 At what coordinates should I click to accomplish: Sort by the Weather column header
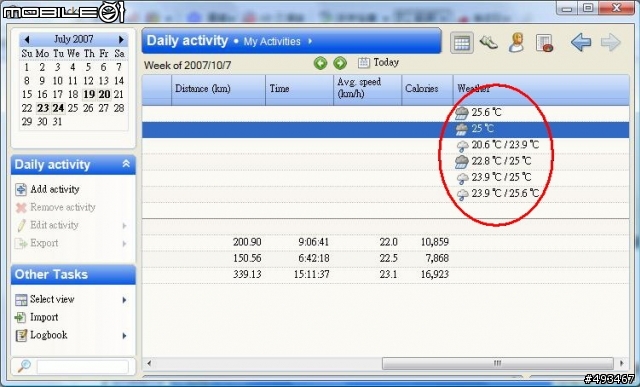click(x=541, y=90)
